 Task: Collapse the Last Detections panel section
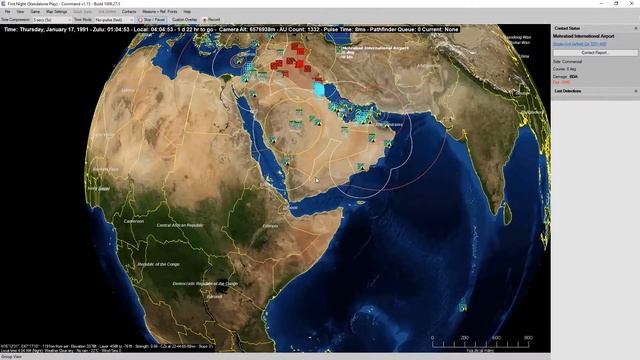636,91
